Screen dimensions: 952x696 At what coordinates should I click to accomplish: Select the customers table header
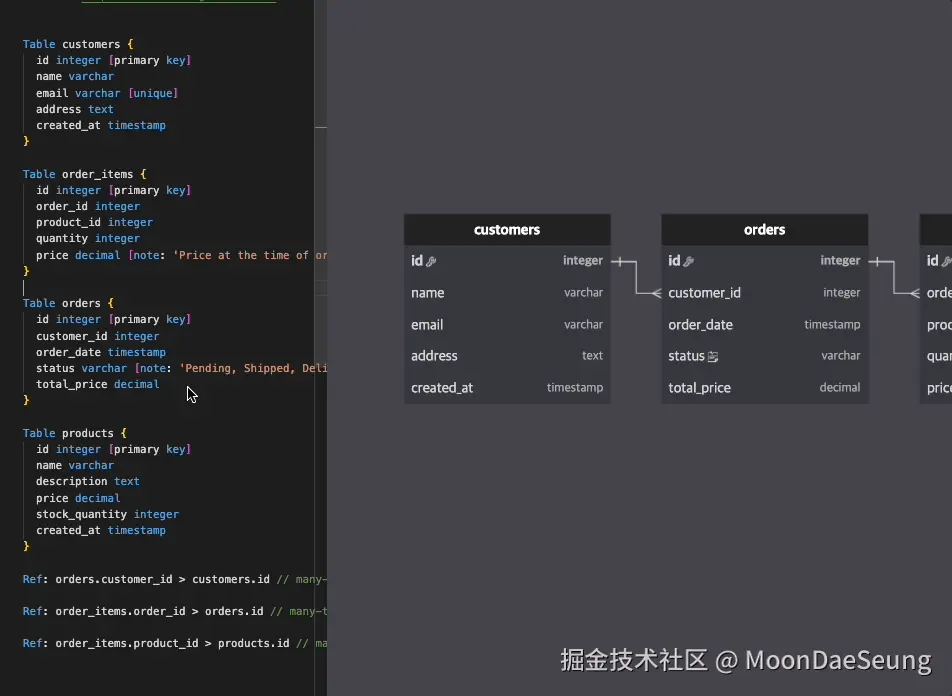tap(507, 230)
